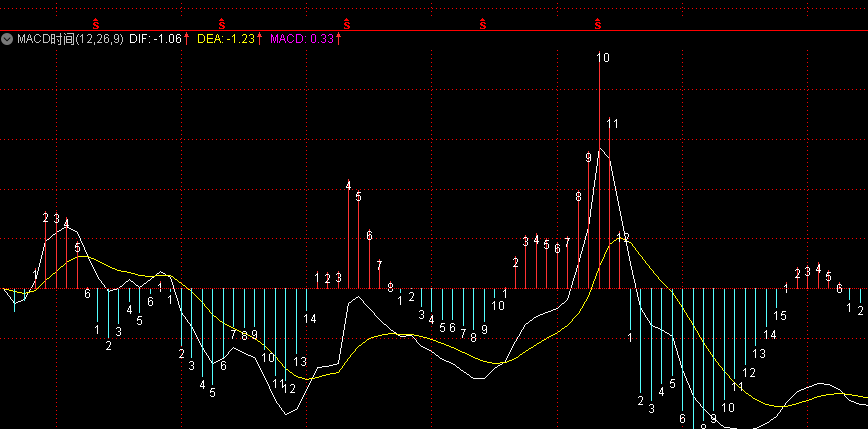Image resolution: width=868 pixels, height=429 pixels.
Task: Click the second red S marker
Action: tap(222, 22)
